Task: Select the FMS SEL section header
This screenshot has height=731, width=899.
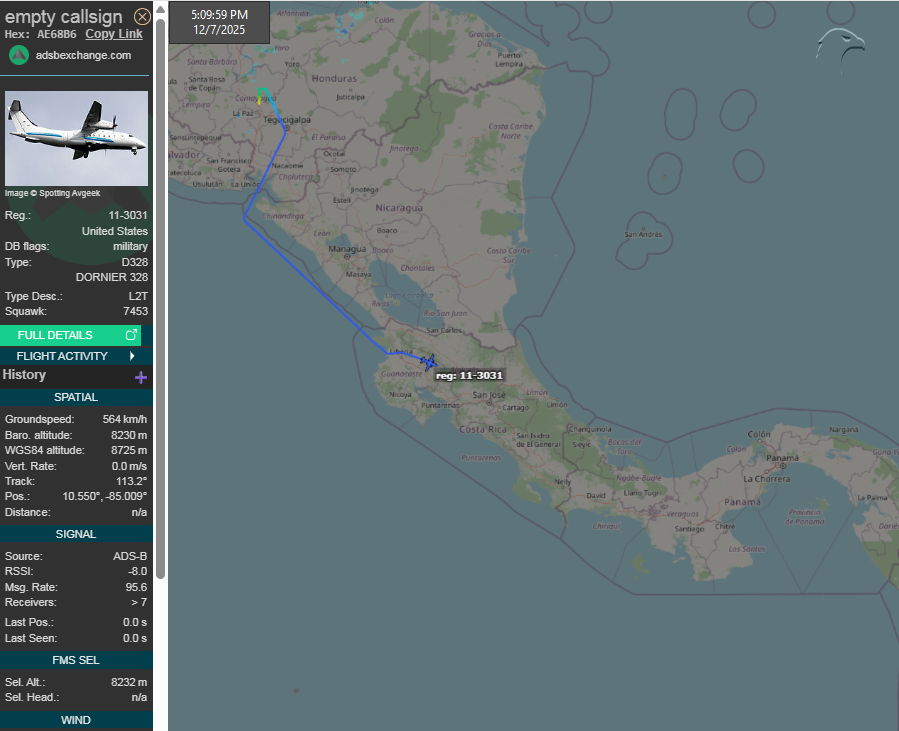Action: [x=76, y=660]
